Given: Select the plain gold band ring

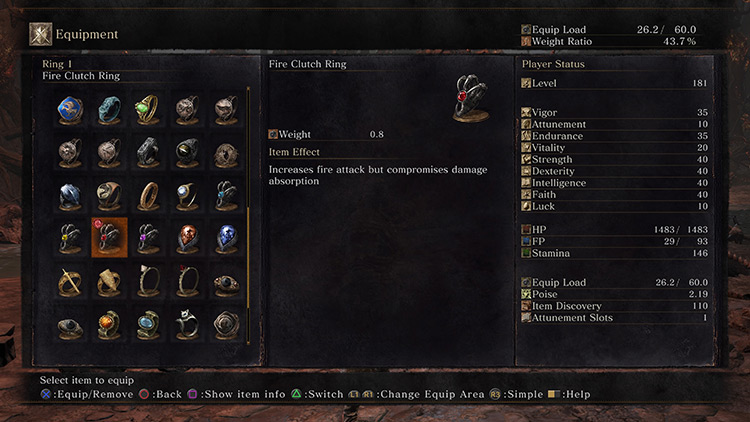Looking at the screenshot, I should (x=148, y=195).
